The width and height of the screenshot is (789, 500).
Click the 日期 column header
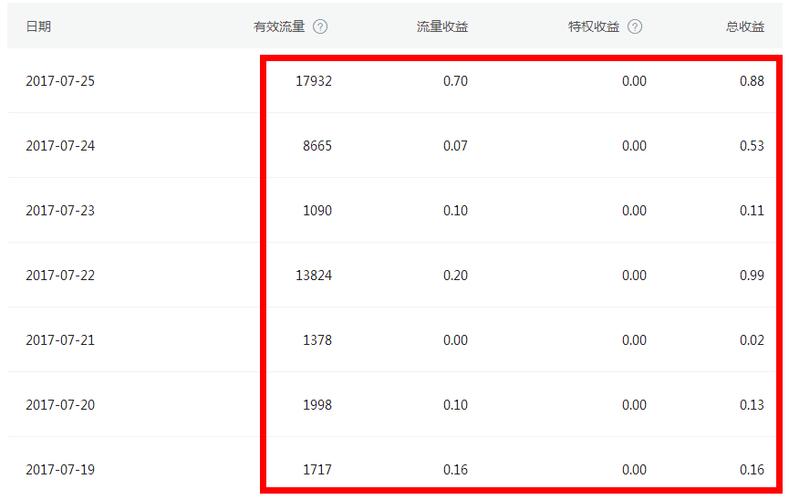click(x=38, y=27)
